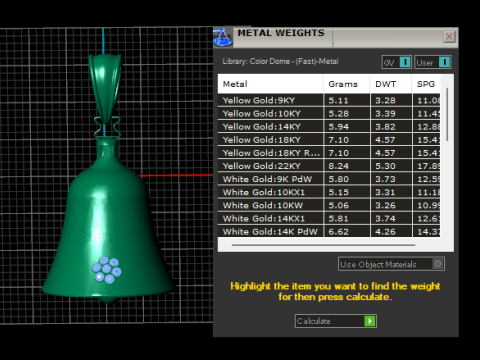
Task: Click the 5.11 grams cell
Action: tap(347, 100)
